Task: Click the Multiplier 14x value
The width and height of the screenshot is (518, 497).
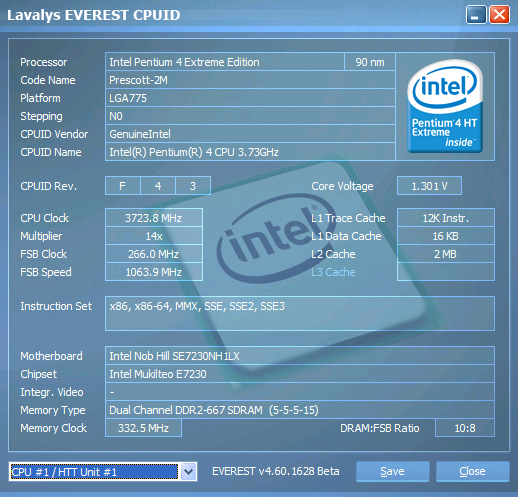Action: click(x=154, y=236)
